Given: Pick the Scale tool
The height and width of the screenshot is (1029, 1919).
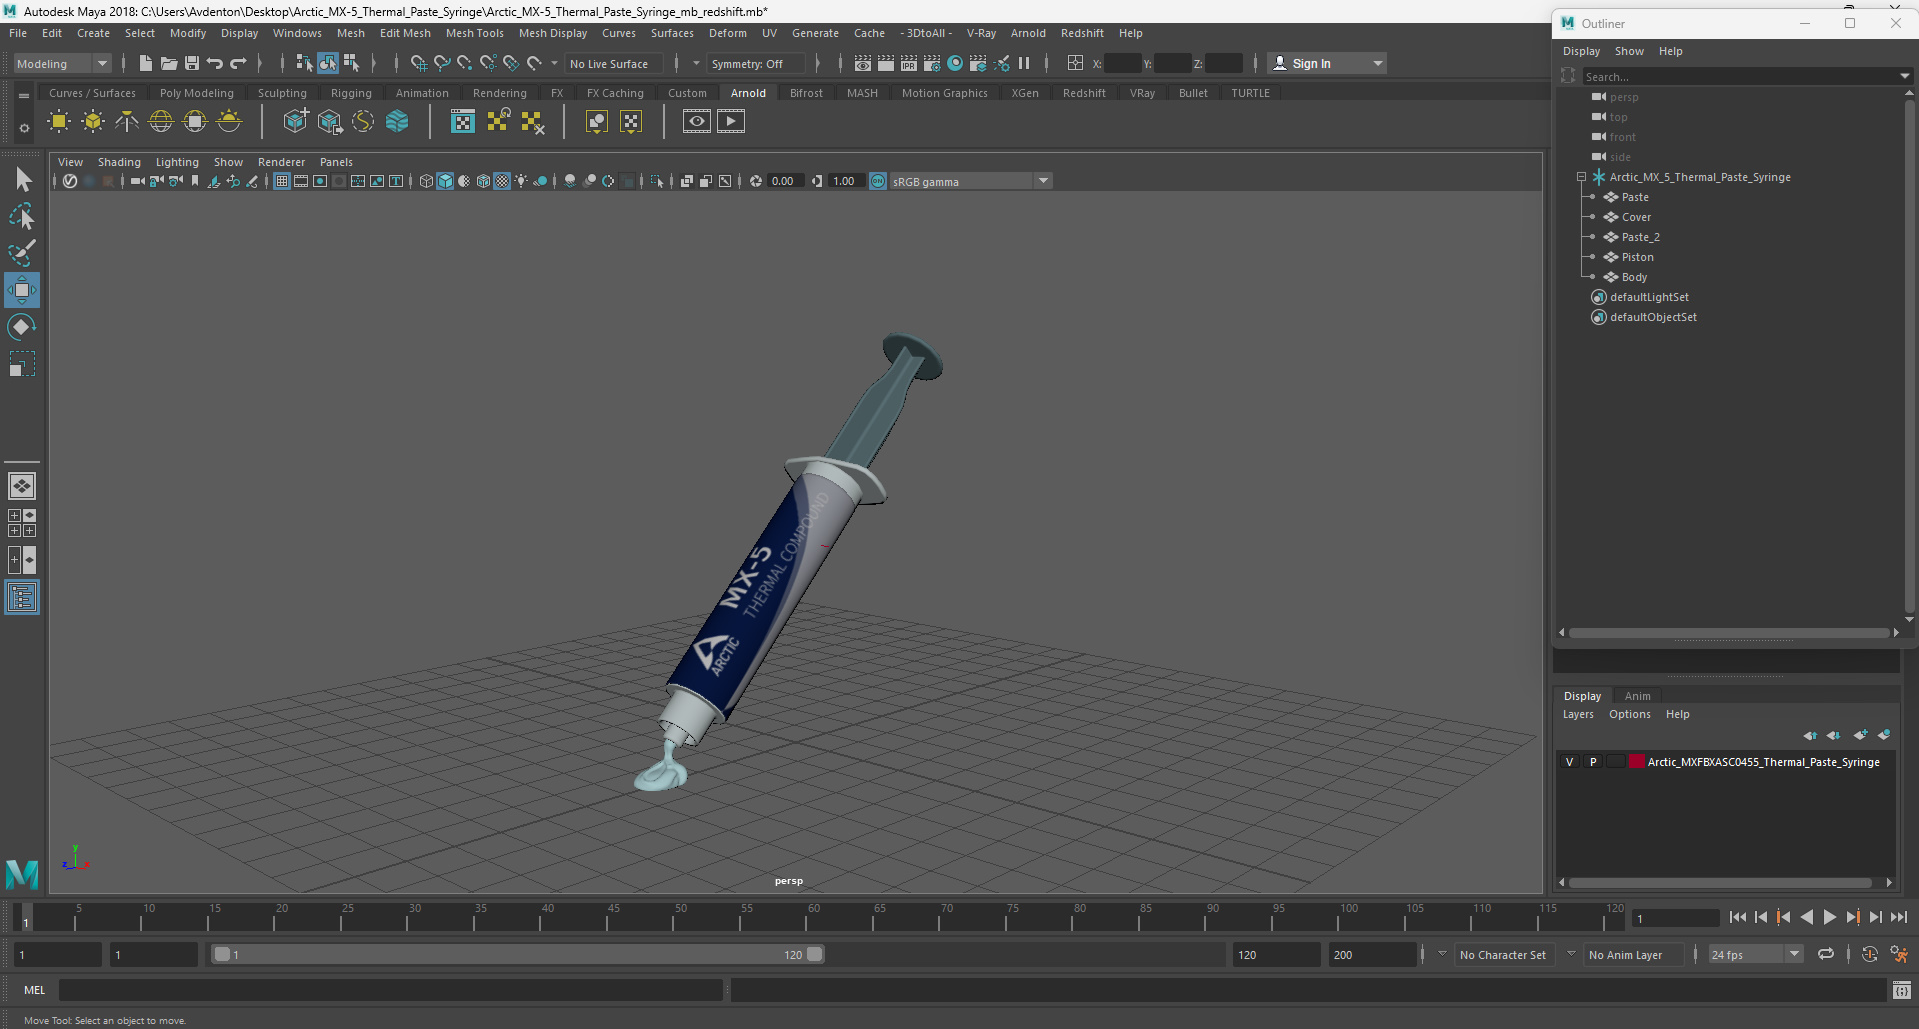Looking at the screenshot, I should (x=22, y=364).
